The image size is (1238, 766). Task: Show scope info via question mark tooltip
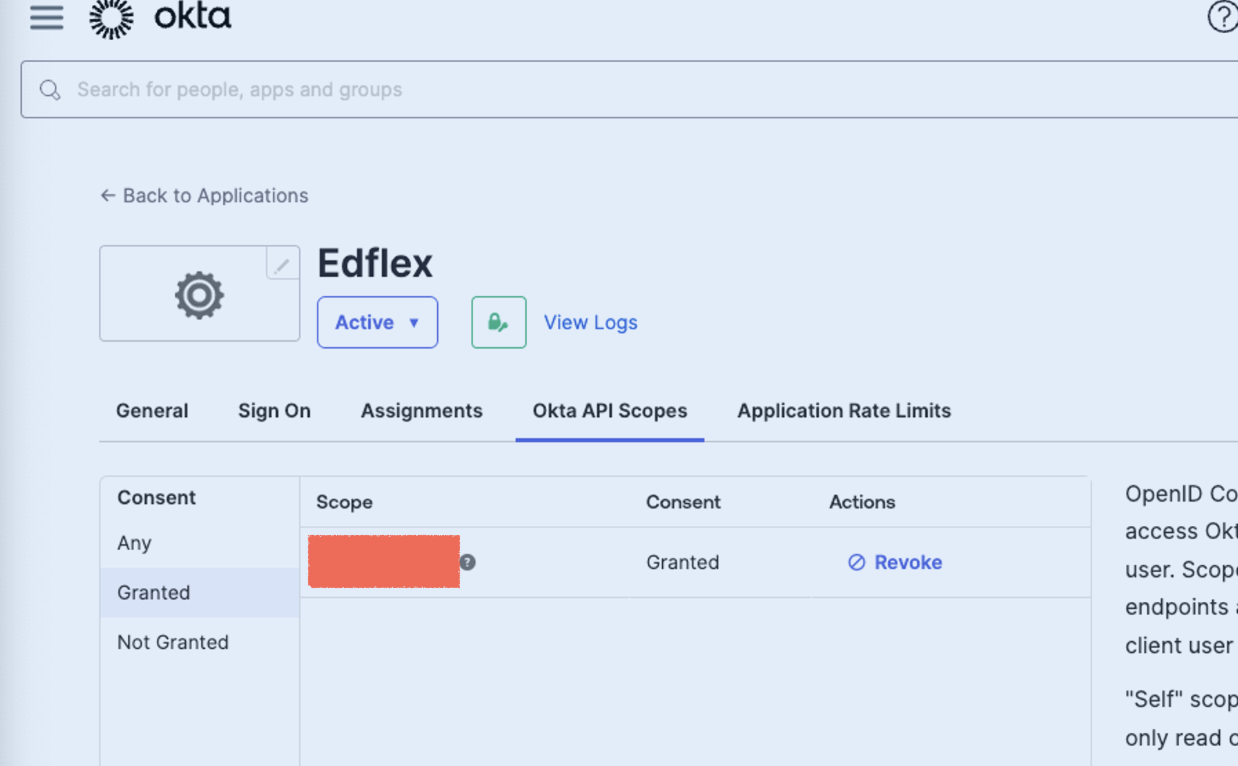467,562
